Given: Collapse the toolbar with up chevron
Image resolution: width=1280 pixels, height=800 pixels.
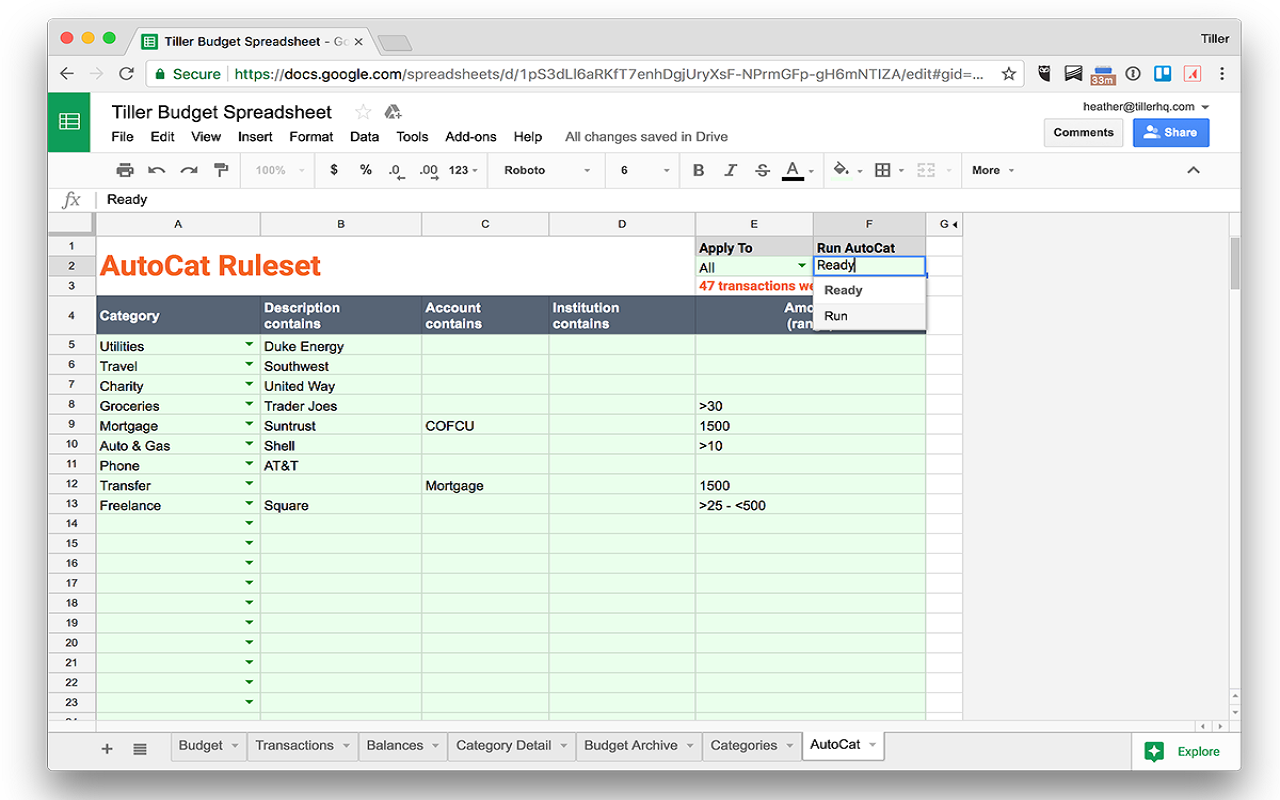Looking at the screenshot, I should point(1193,170).
